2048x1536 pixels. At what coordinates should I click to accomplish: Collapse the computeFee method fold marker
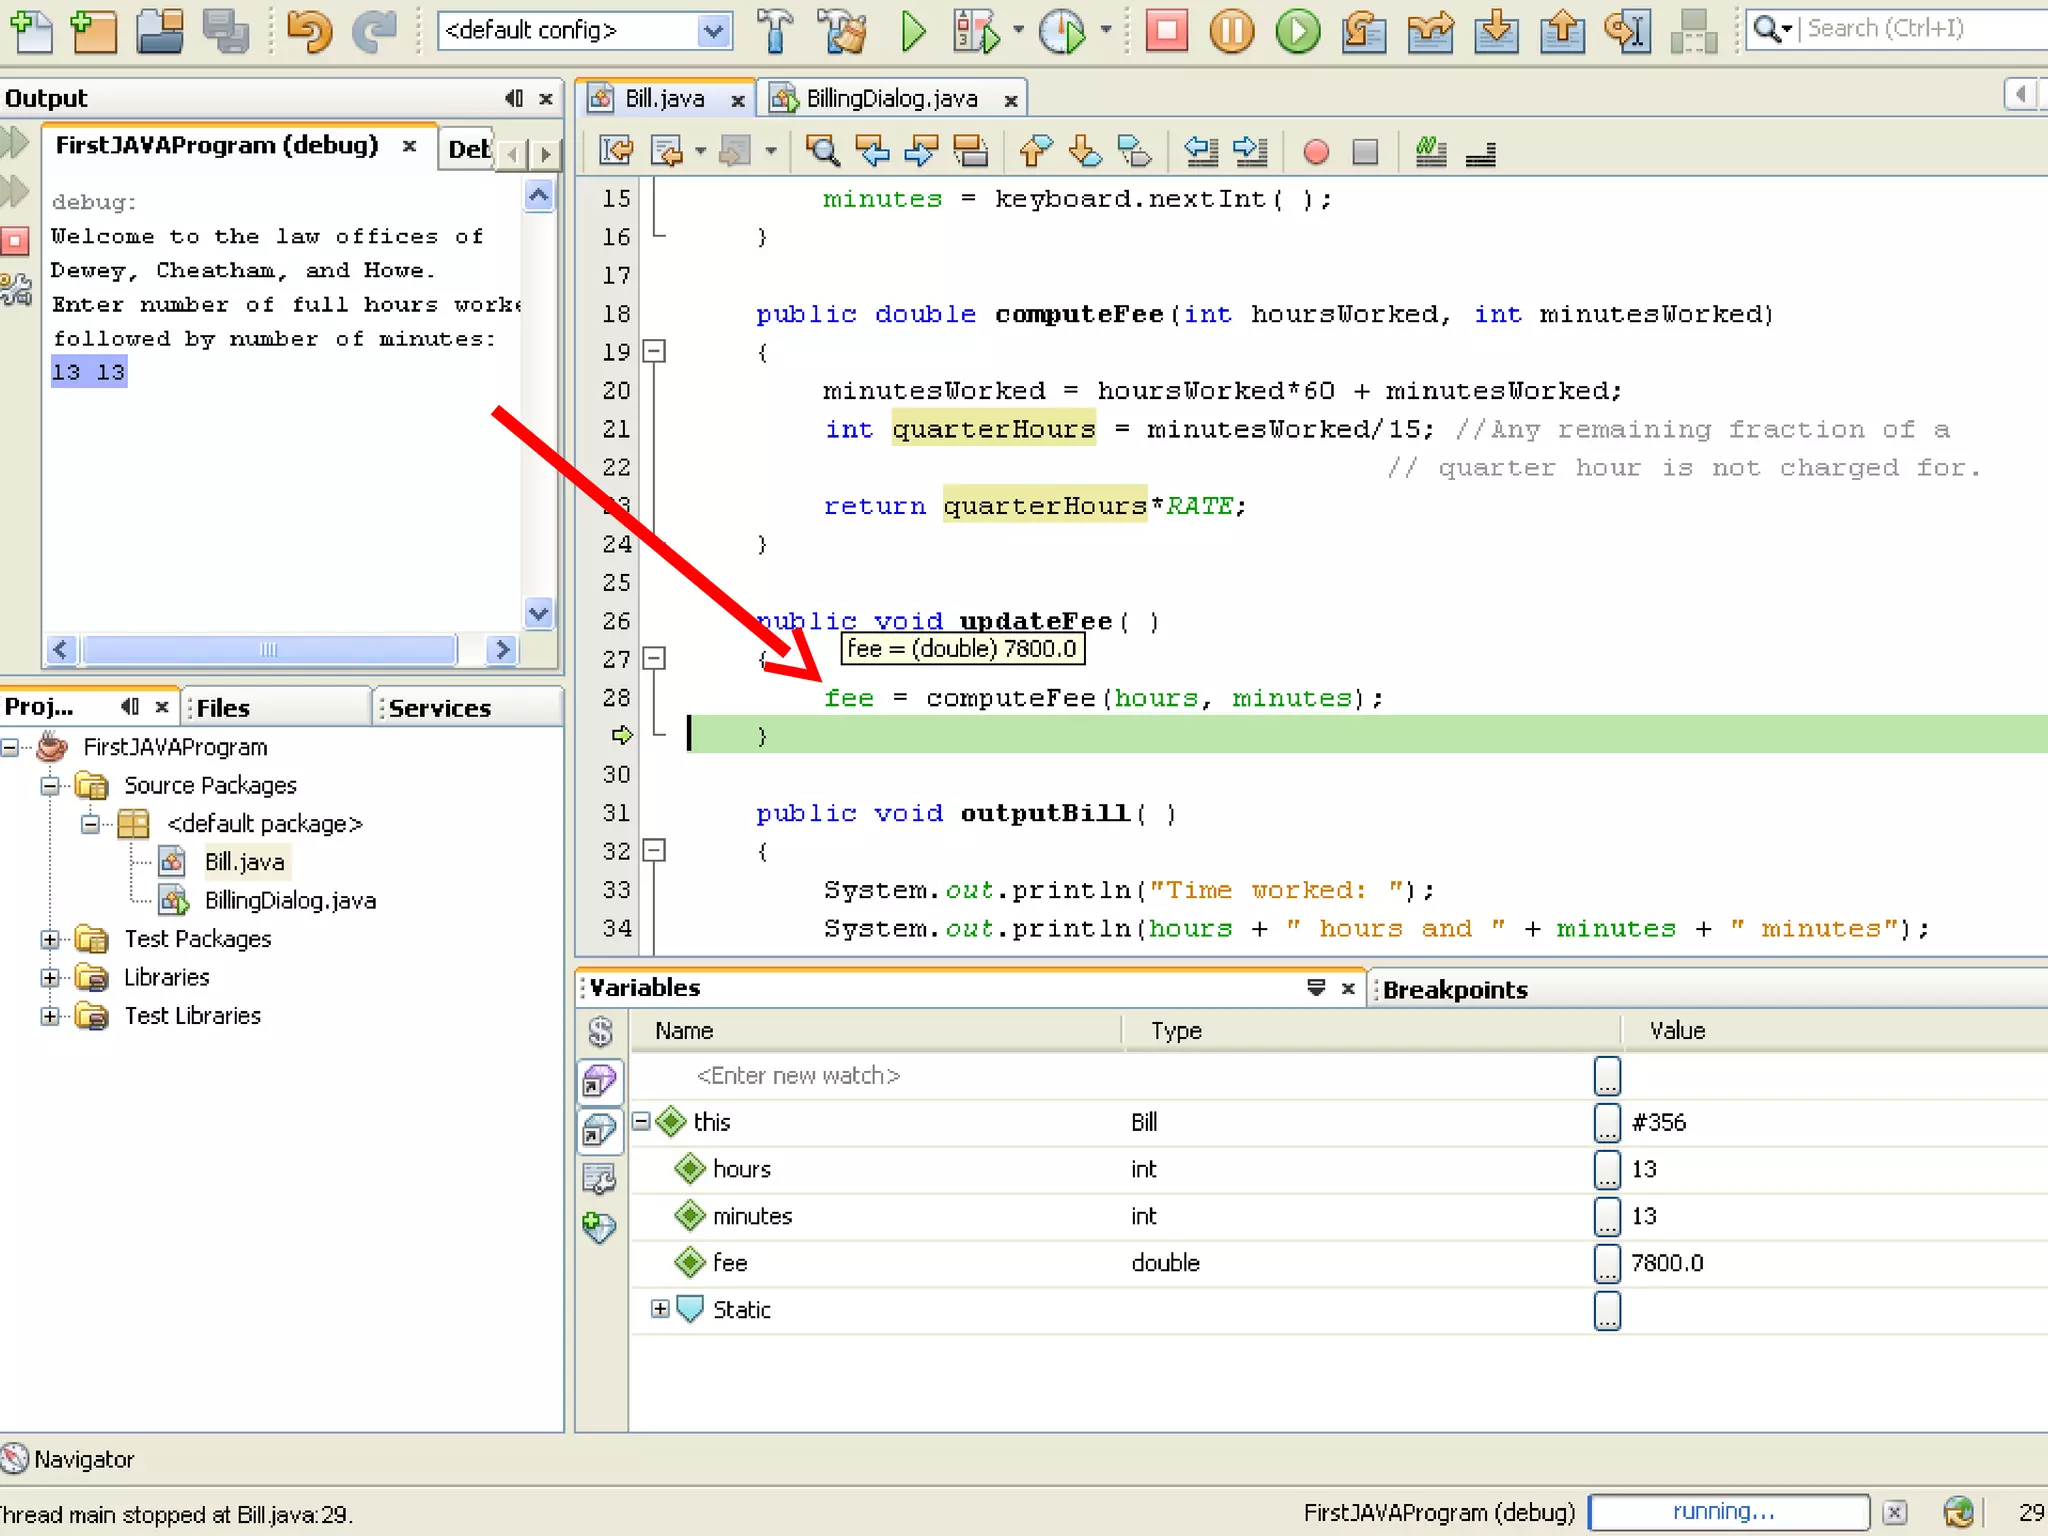(x=654, y=351)
